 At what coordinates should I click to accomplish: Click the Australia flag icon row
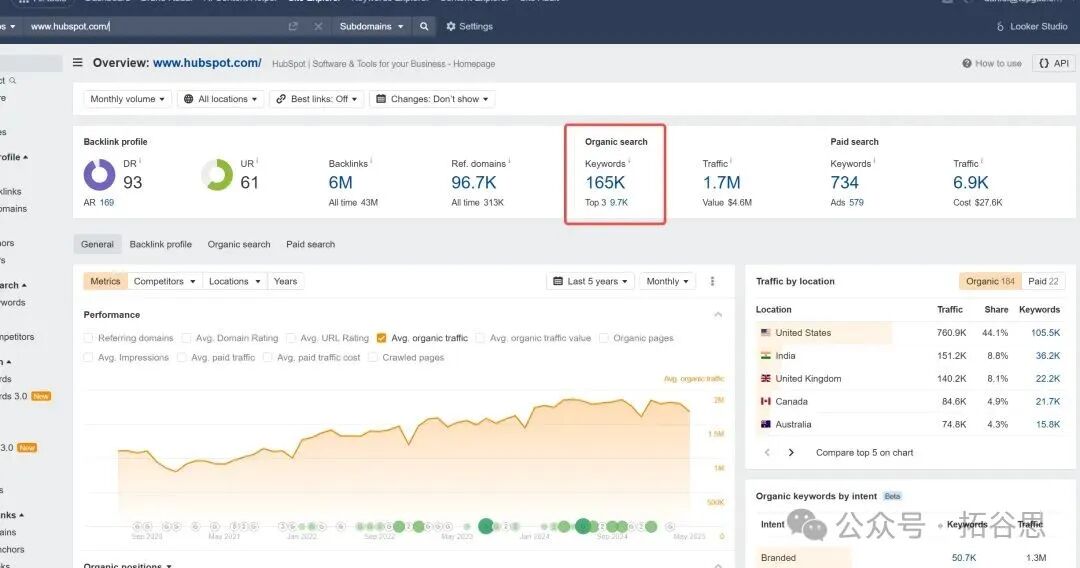point(765,424)
